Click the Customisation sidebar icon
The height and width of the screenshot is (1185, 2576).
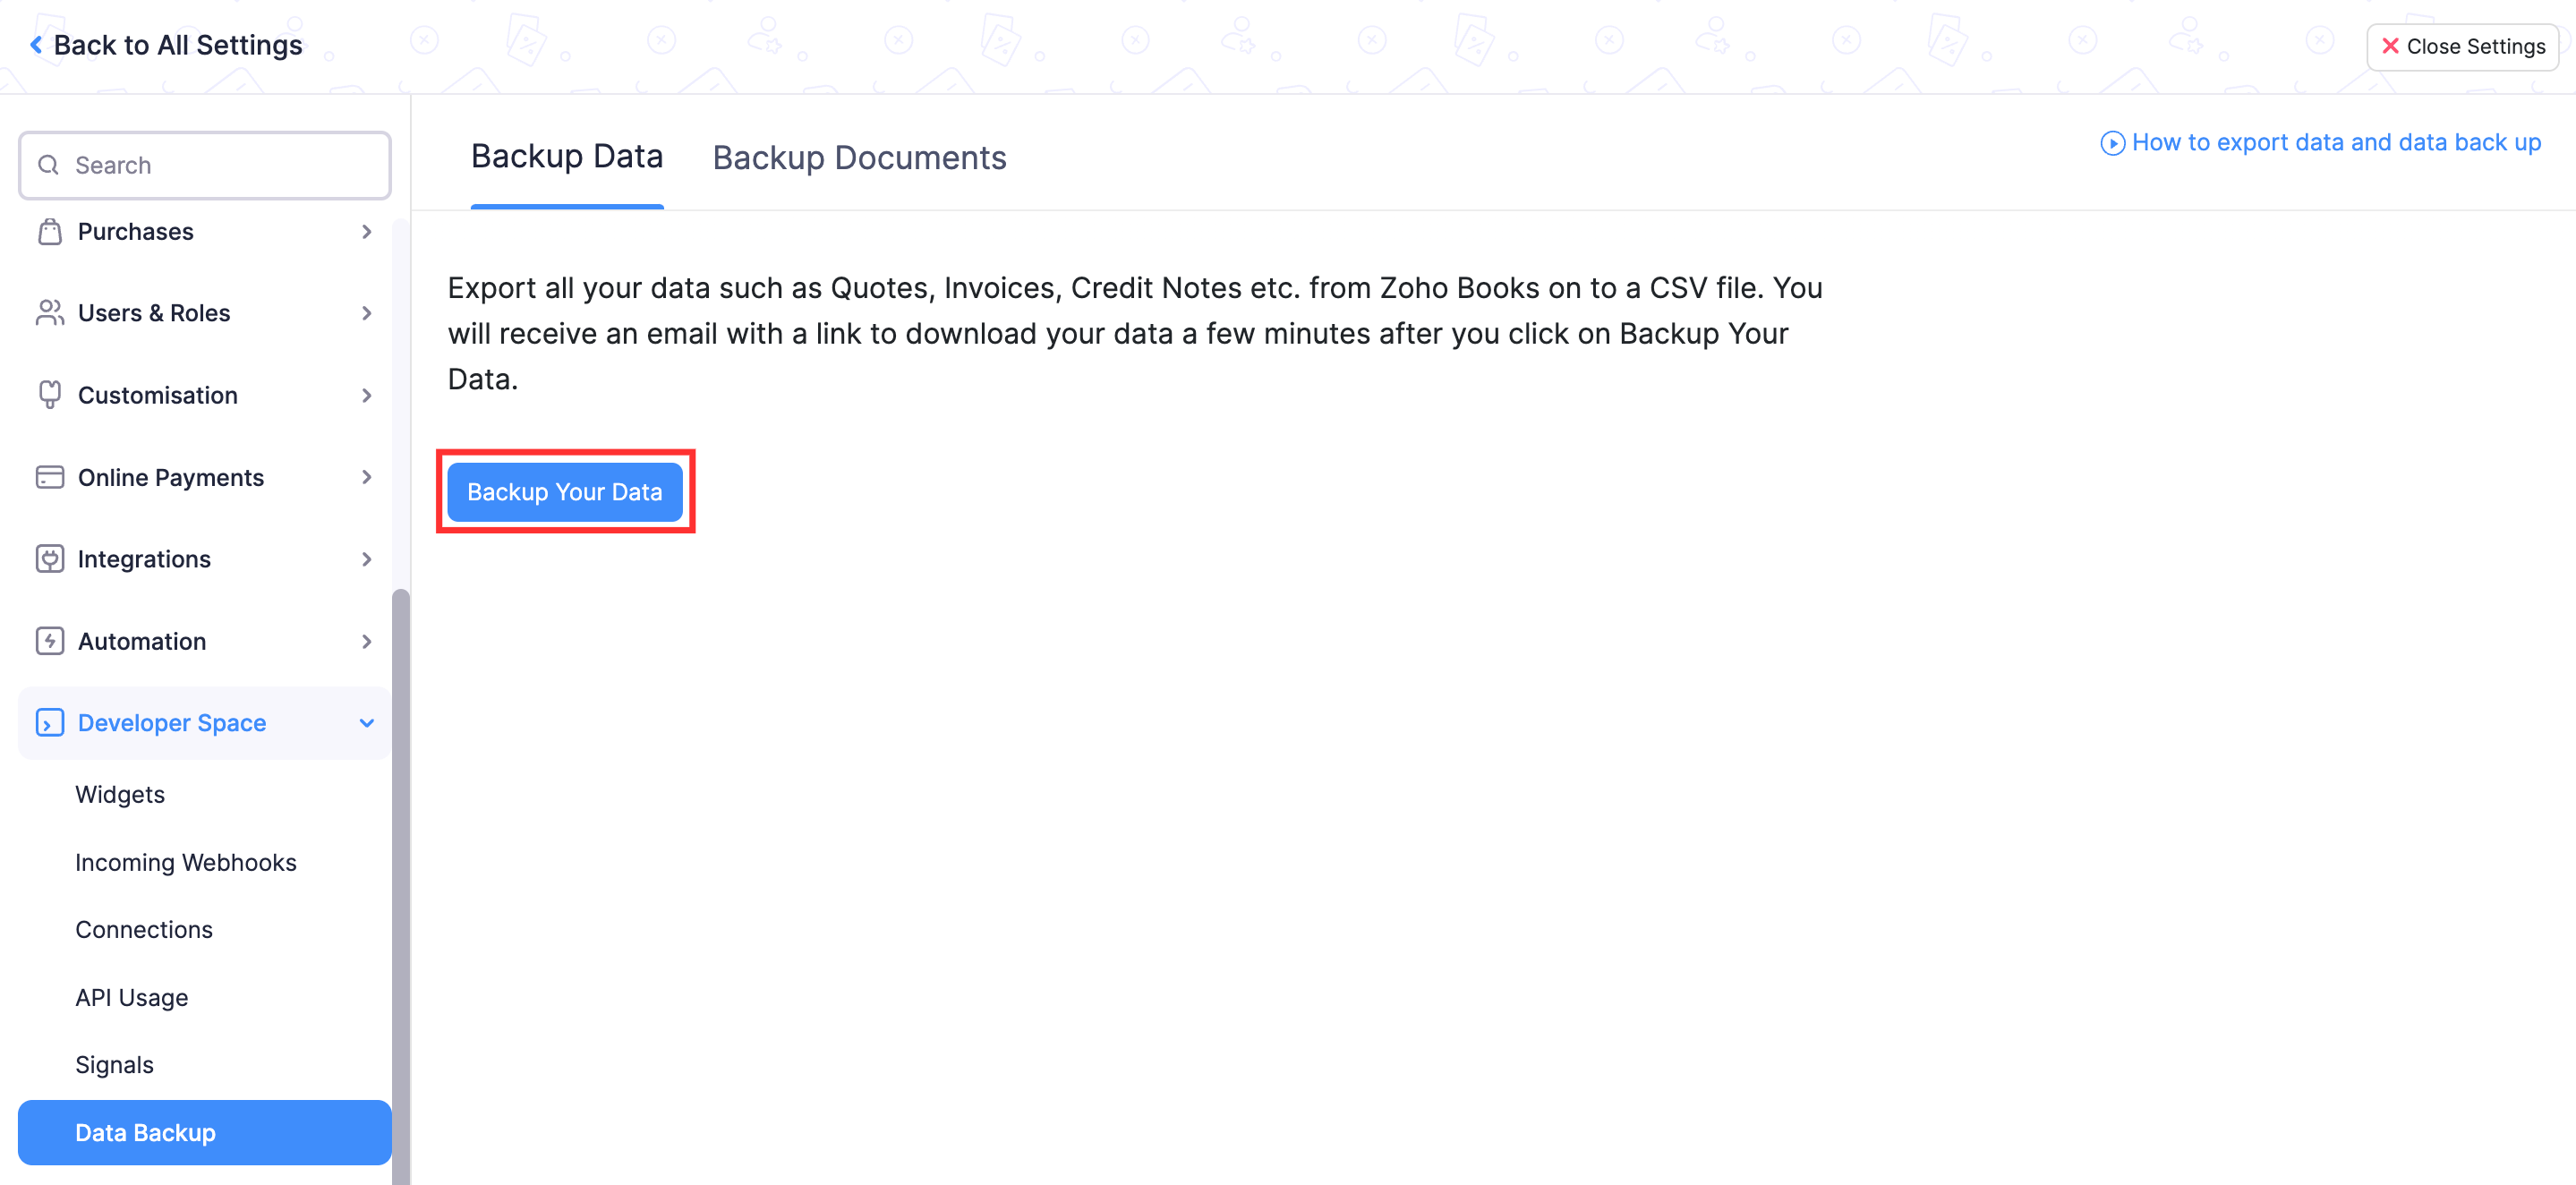[47, 395]
